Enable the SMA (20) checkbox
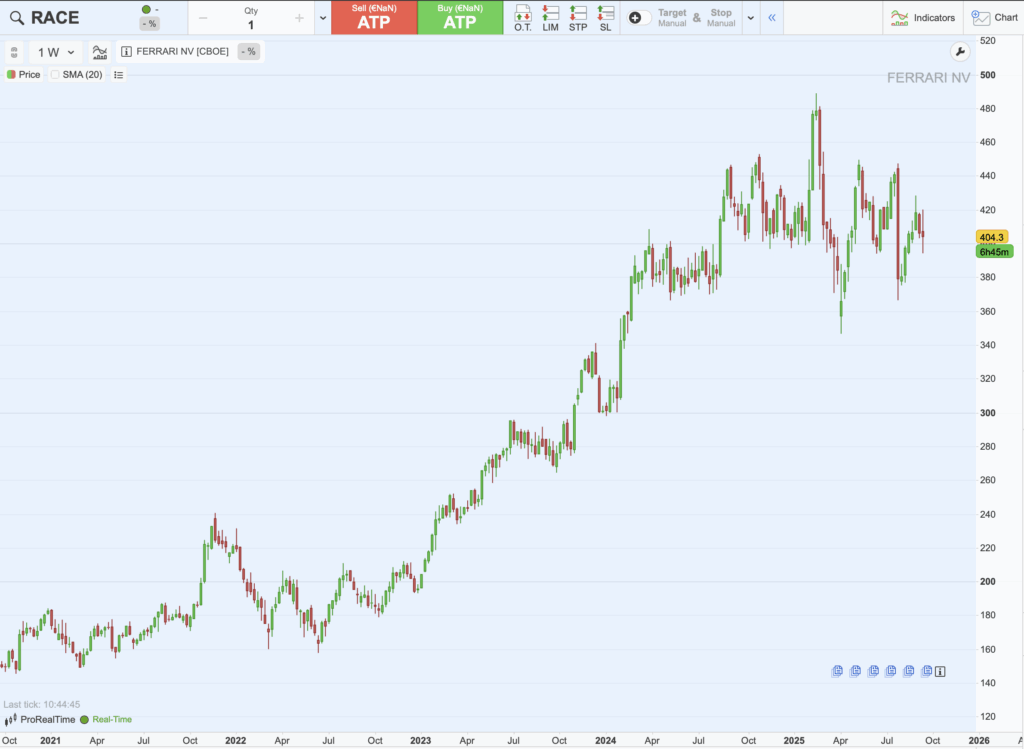The height and width of the screenshot is (749, 1024). [x=55, y=75]
